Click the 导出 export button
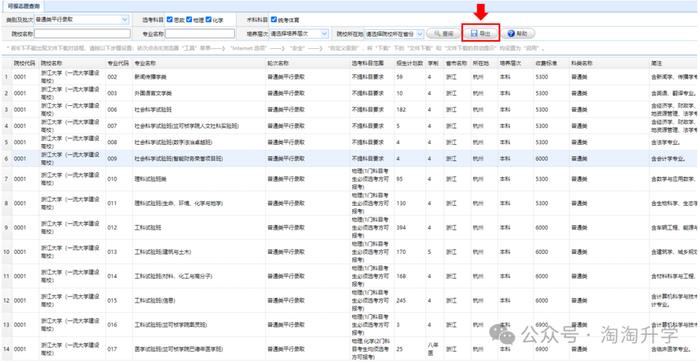 [x=480, y=33]
